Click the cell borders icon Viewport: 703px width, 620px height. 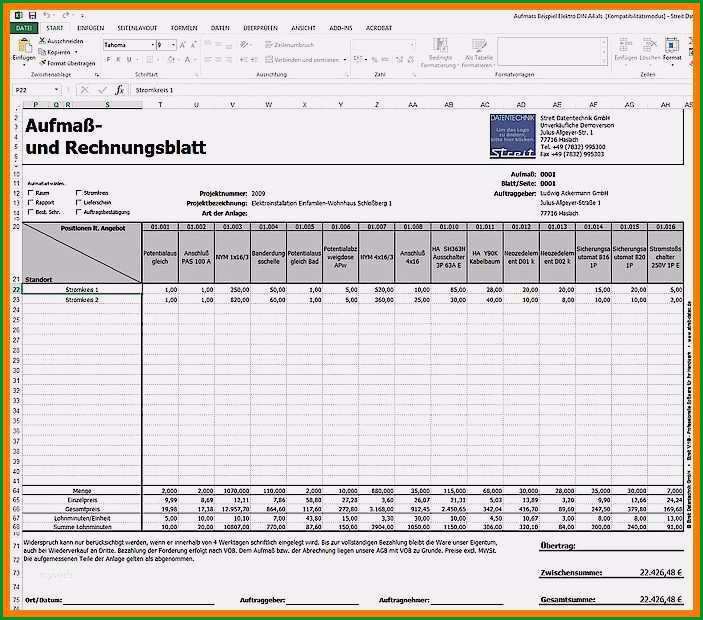(x=150, y=60)
